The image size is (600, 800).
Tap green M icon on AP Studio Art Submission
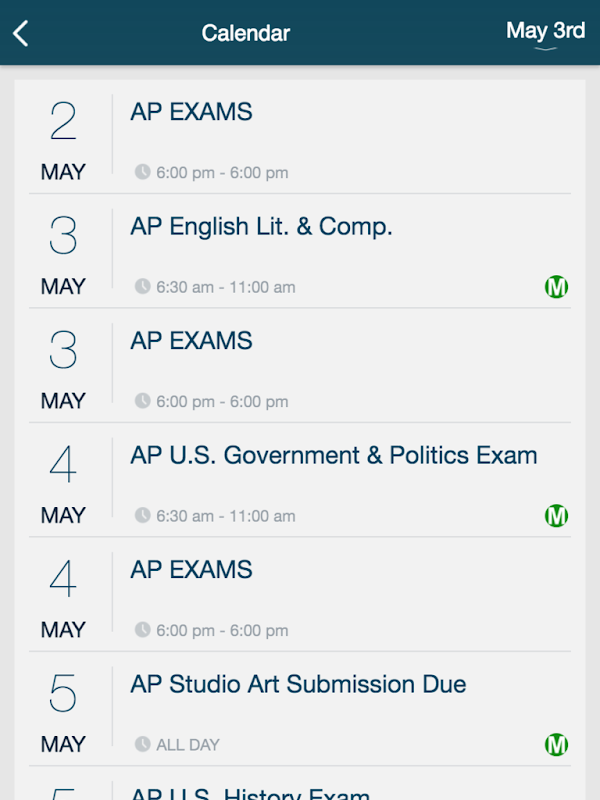coord(556,745)
